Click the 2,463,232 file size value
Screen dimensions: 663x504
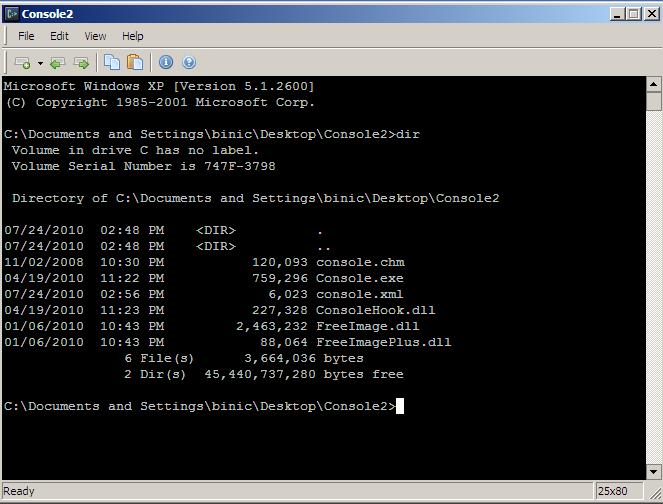point(272,326)
